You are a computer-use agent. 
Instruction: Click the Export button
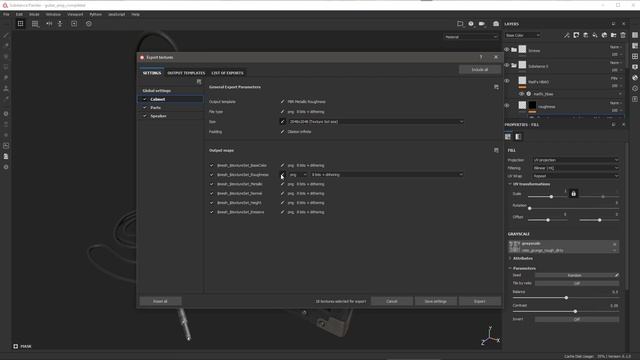coord(480,301)
